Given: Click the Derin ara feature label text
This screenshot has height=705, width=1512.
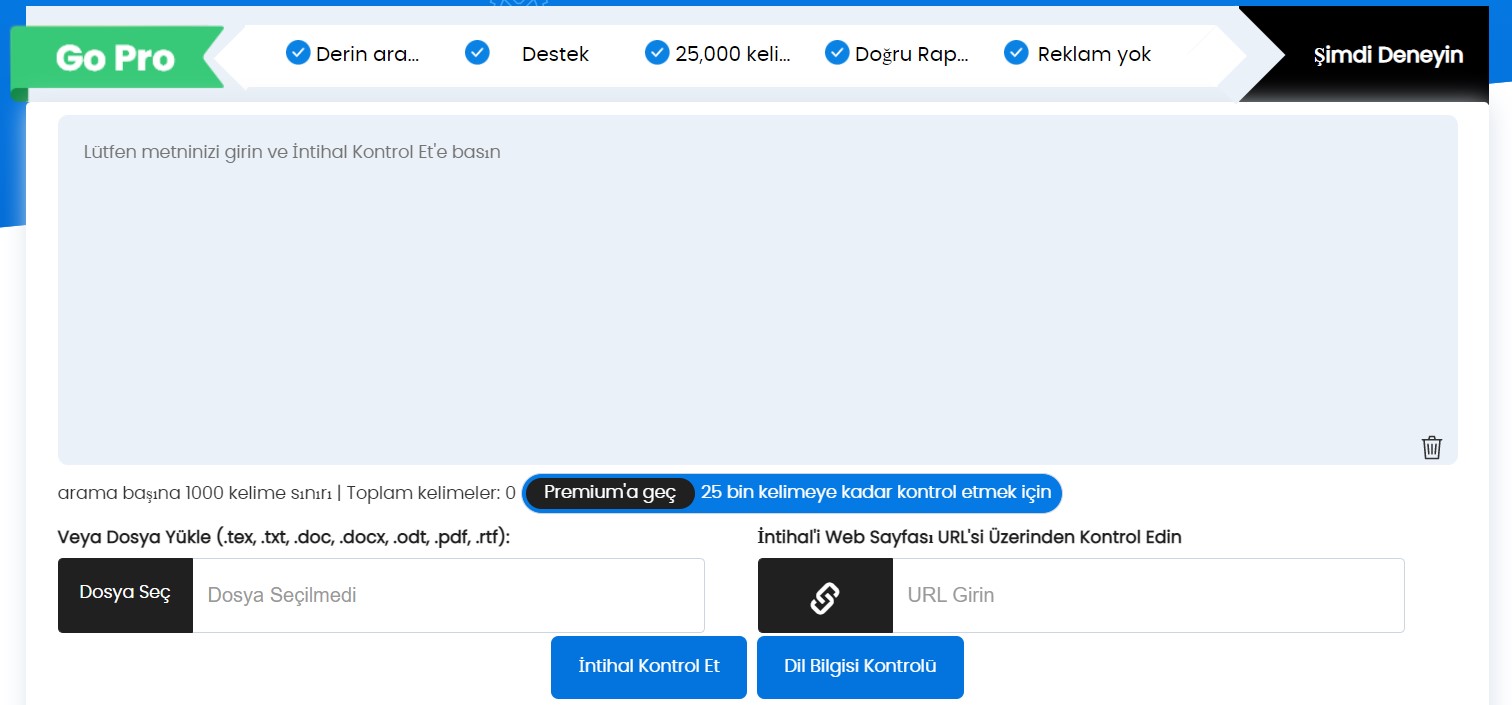Looking at the screenshot, I should click(x=367, y=54).
